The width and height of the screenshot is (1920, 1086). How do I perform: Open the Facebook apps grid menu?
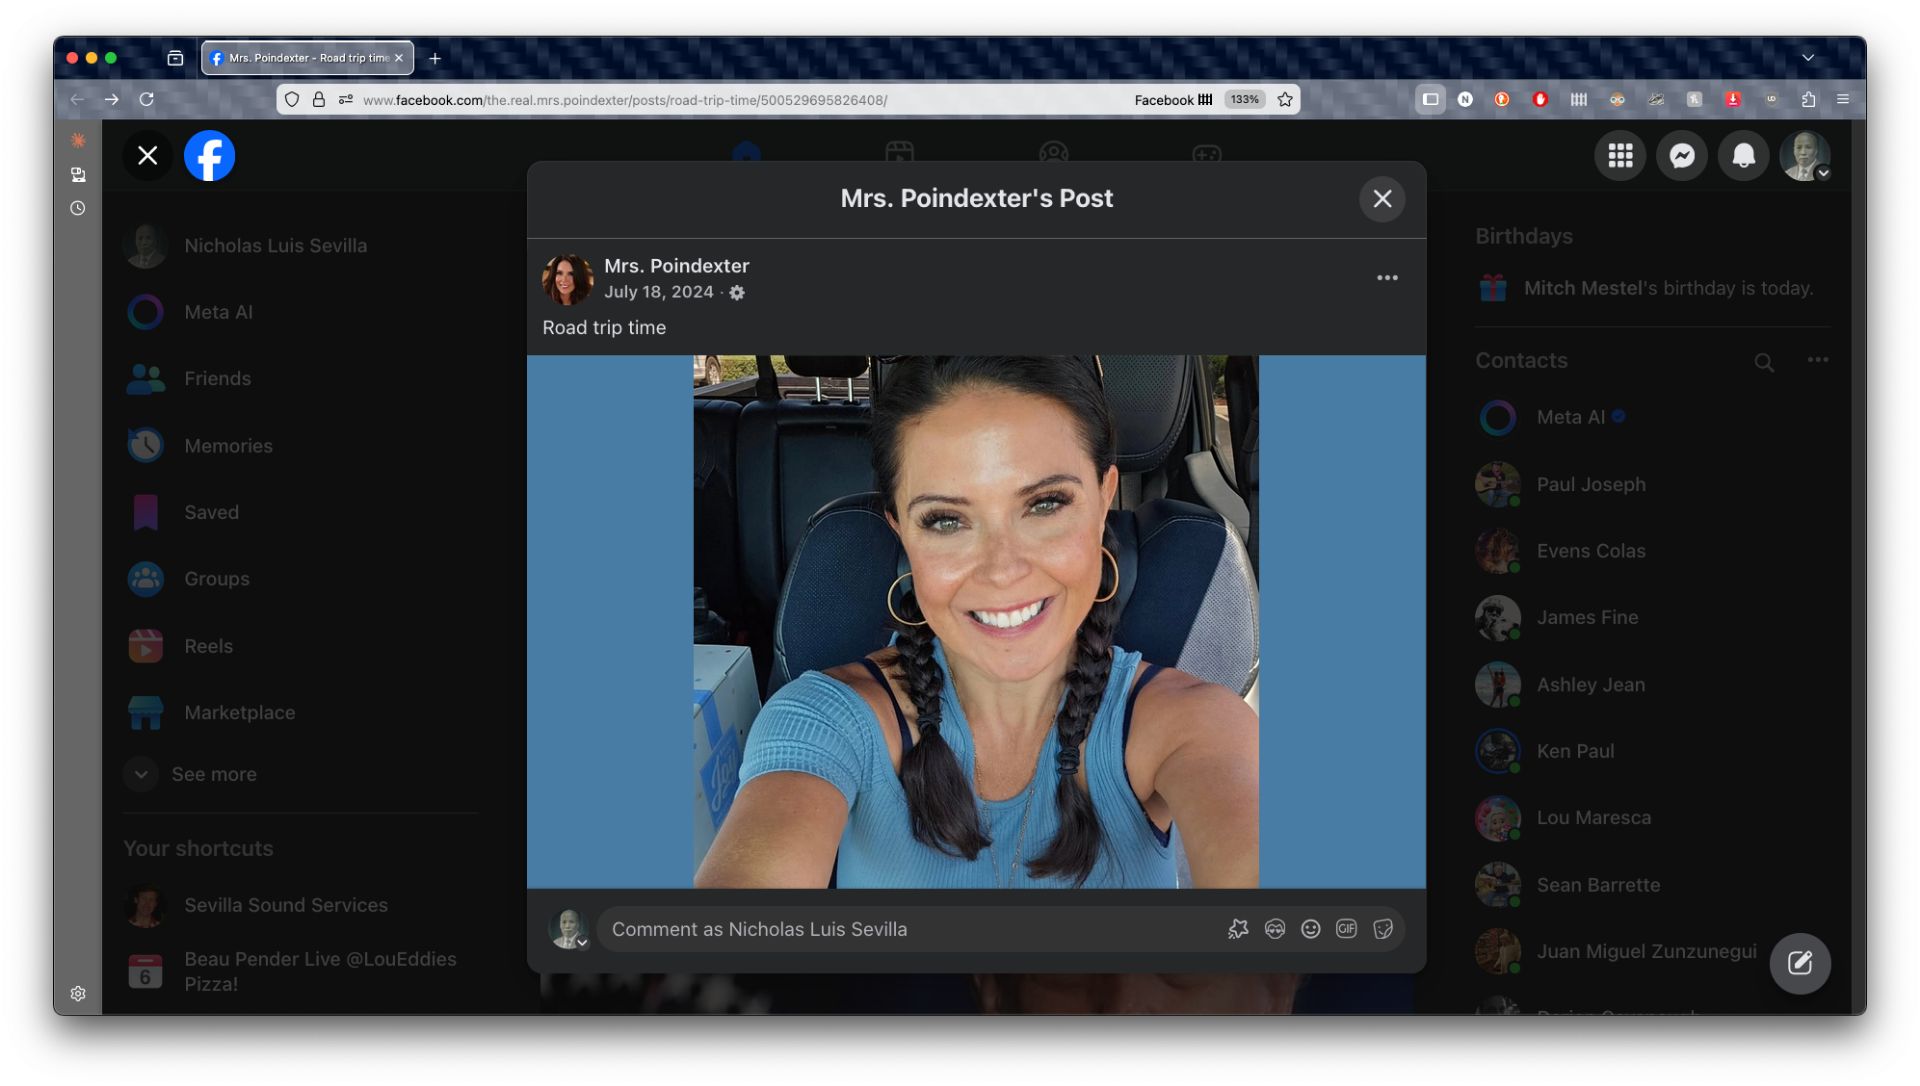coord(1620,156)
